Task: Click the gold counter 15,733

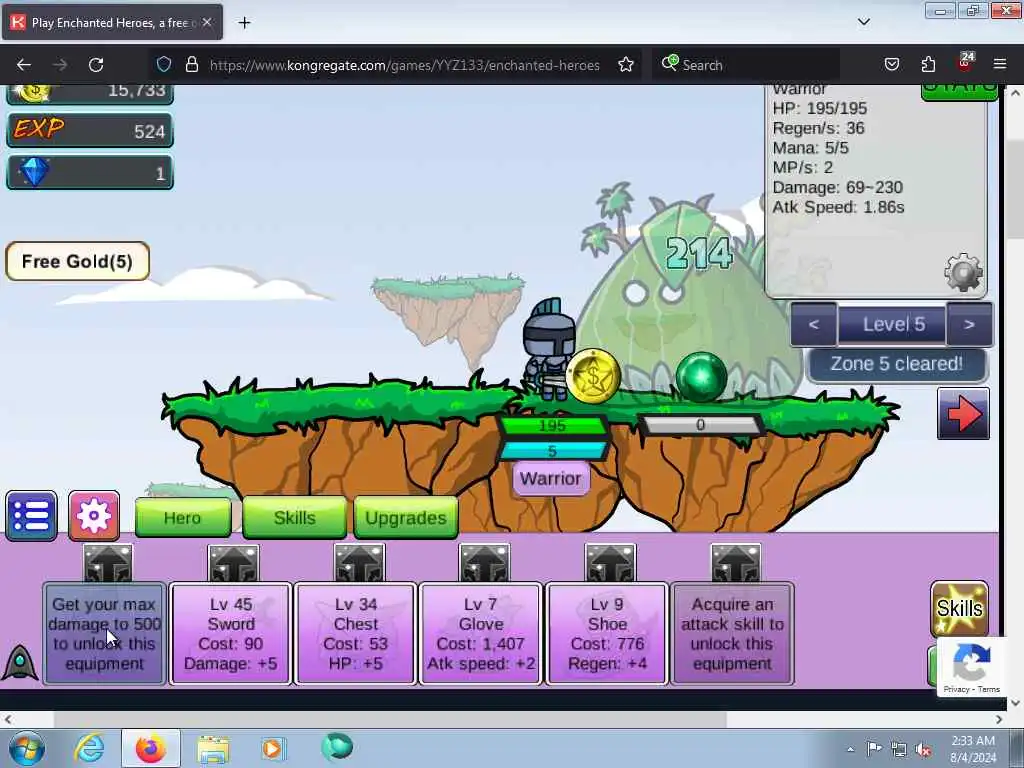Action: coord(90,94)
